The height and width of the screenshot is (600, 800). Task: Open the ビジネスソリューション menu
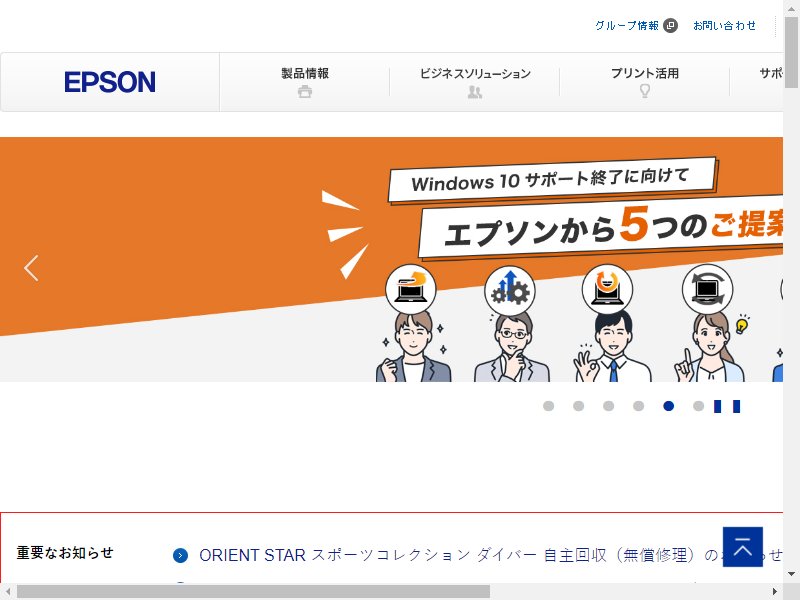(474, 82)
